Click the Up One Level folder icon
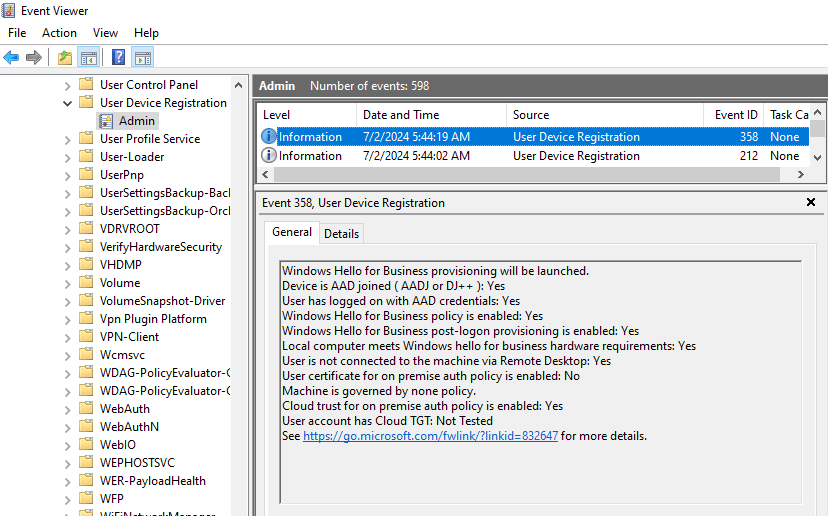Image resolution: width=828 pixels, height=516 pixels. 65,57
